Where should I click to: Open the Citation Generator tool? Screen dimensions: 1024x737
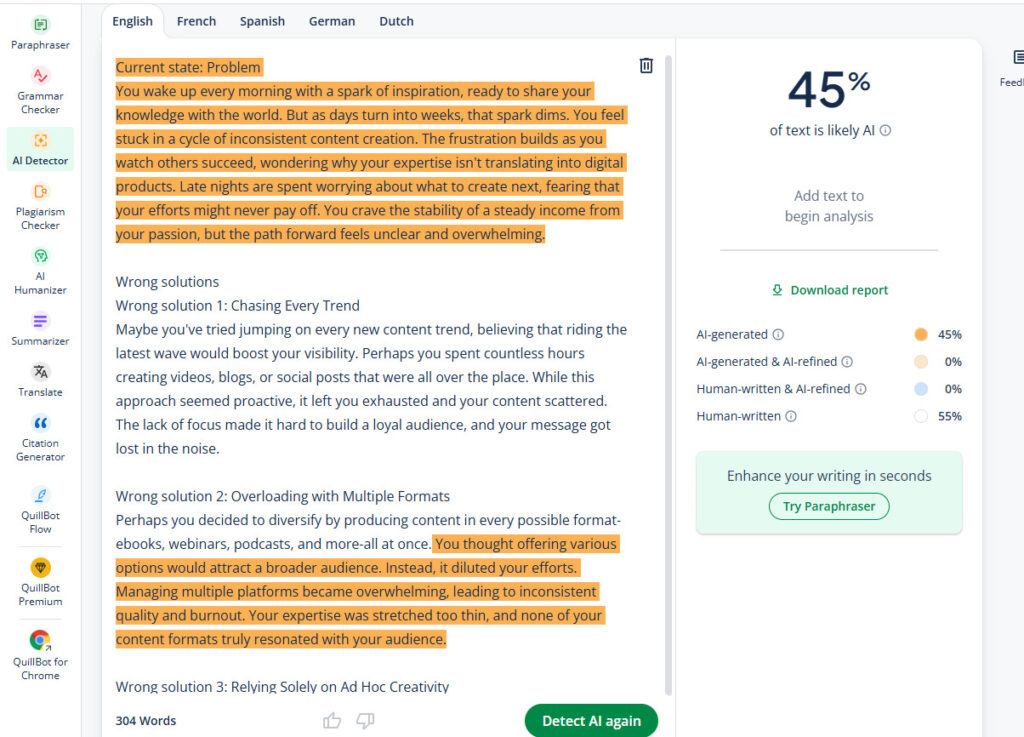coord(40,438)
